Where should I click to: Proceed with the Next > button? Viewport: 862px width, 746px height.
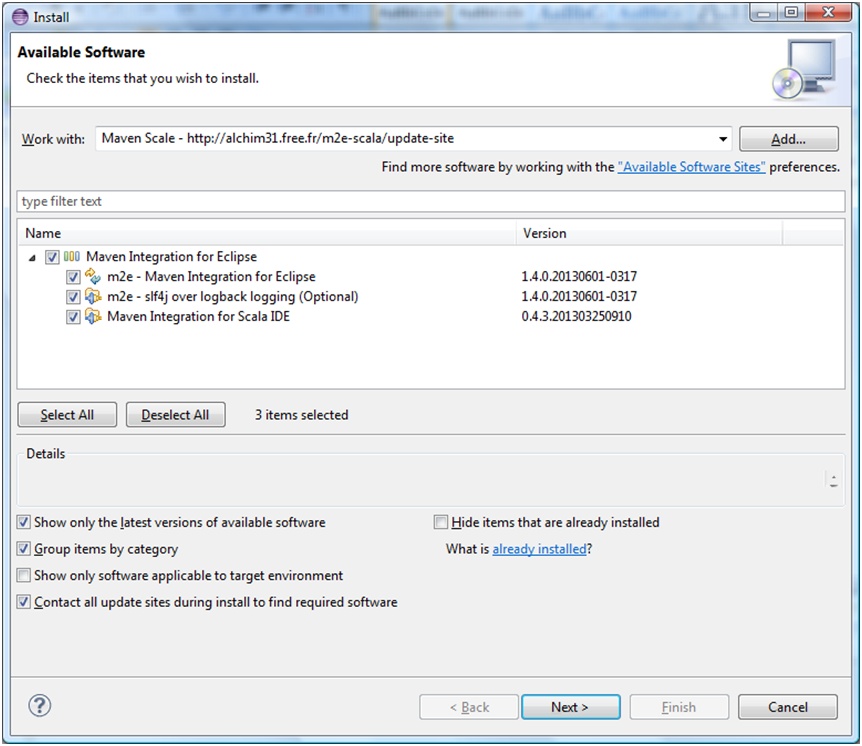pos(570,707)
